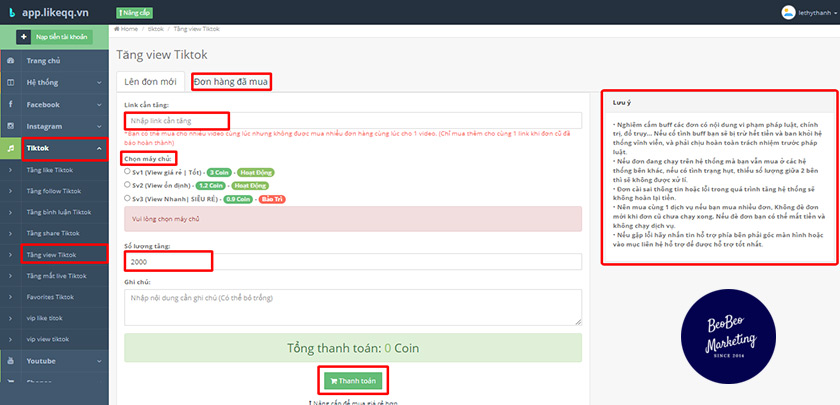Image resolution: width=840 pixels, height=405 pixels.
Task: Select Sv1 View giá rẻ server
Action: (128, 171)
